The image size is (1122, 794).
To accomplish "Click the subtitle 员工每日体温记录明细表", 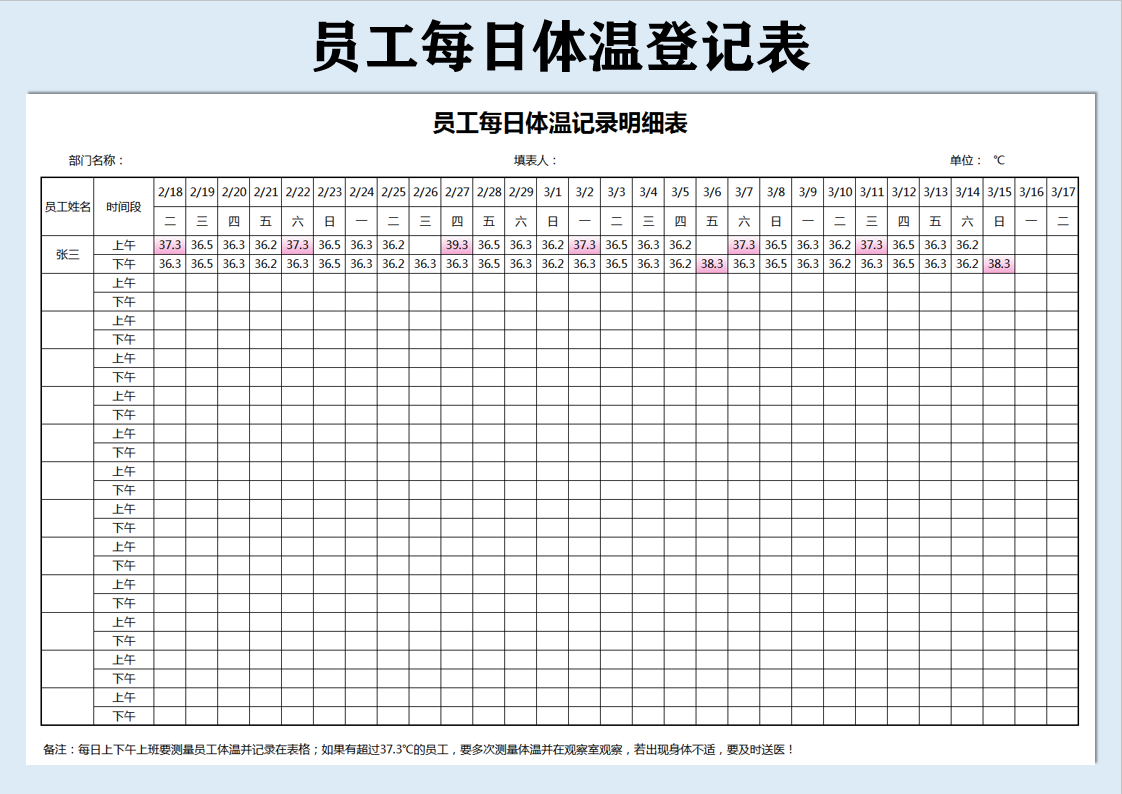I will tap(561, 123).
